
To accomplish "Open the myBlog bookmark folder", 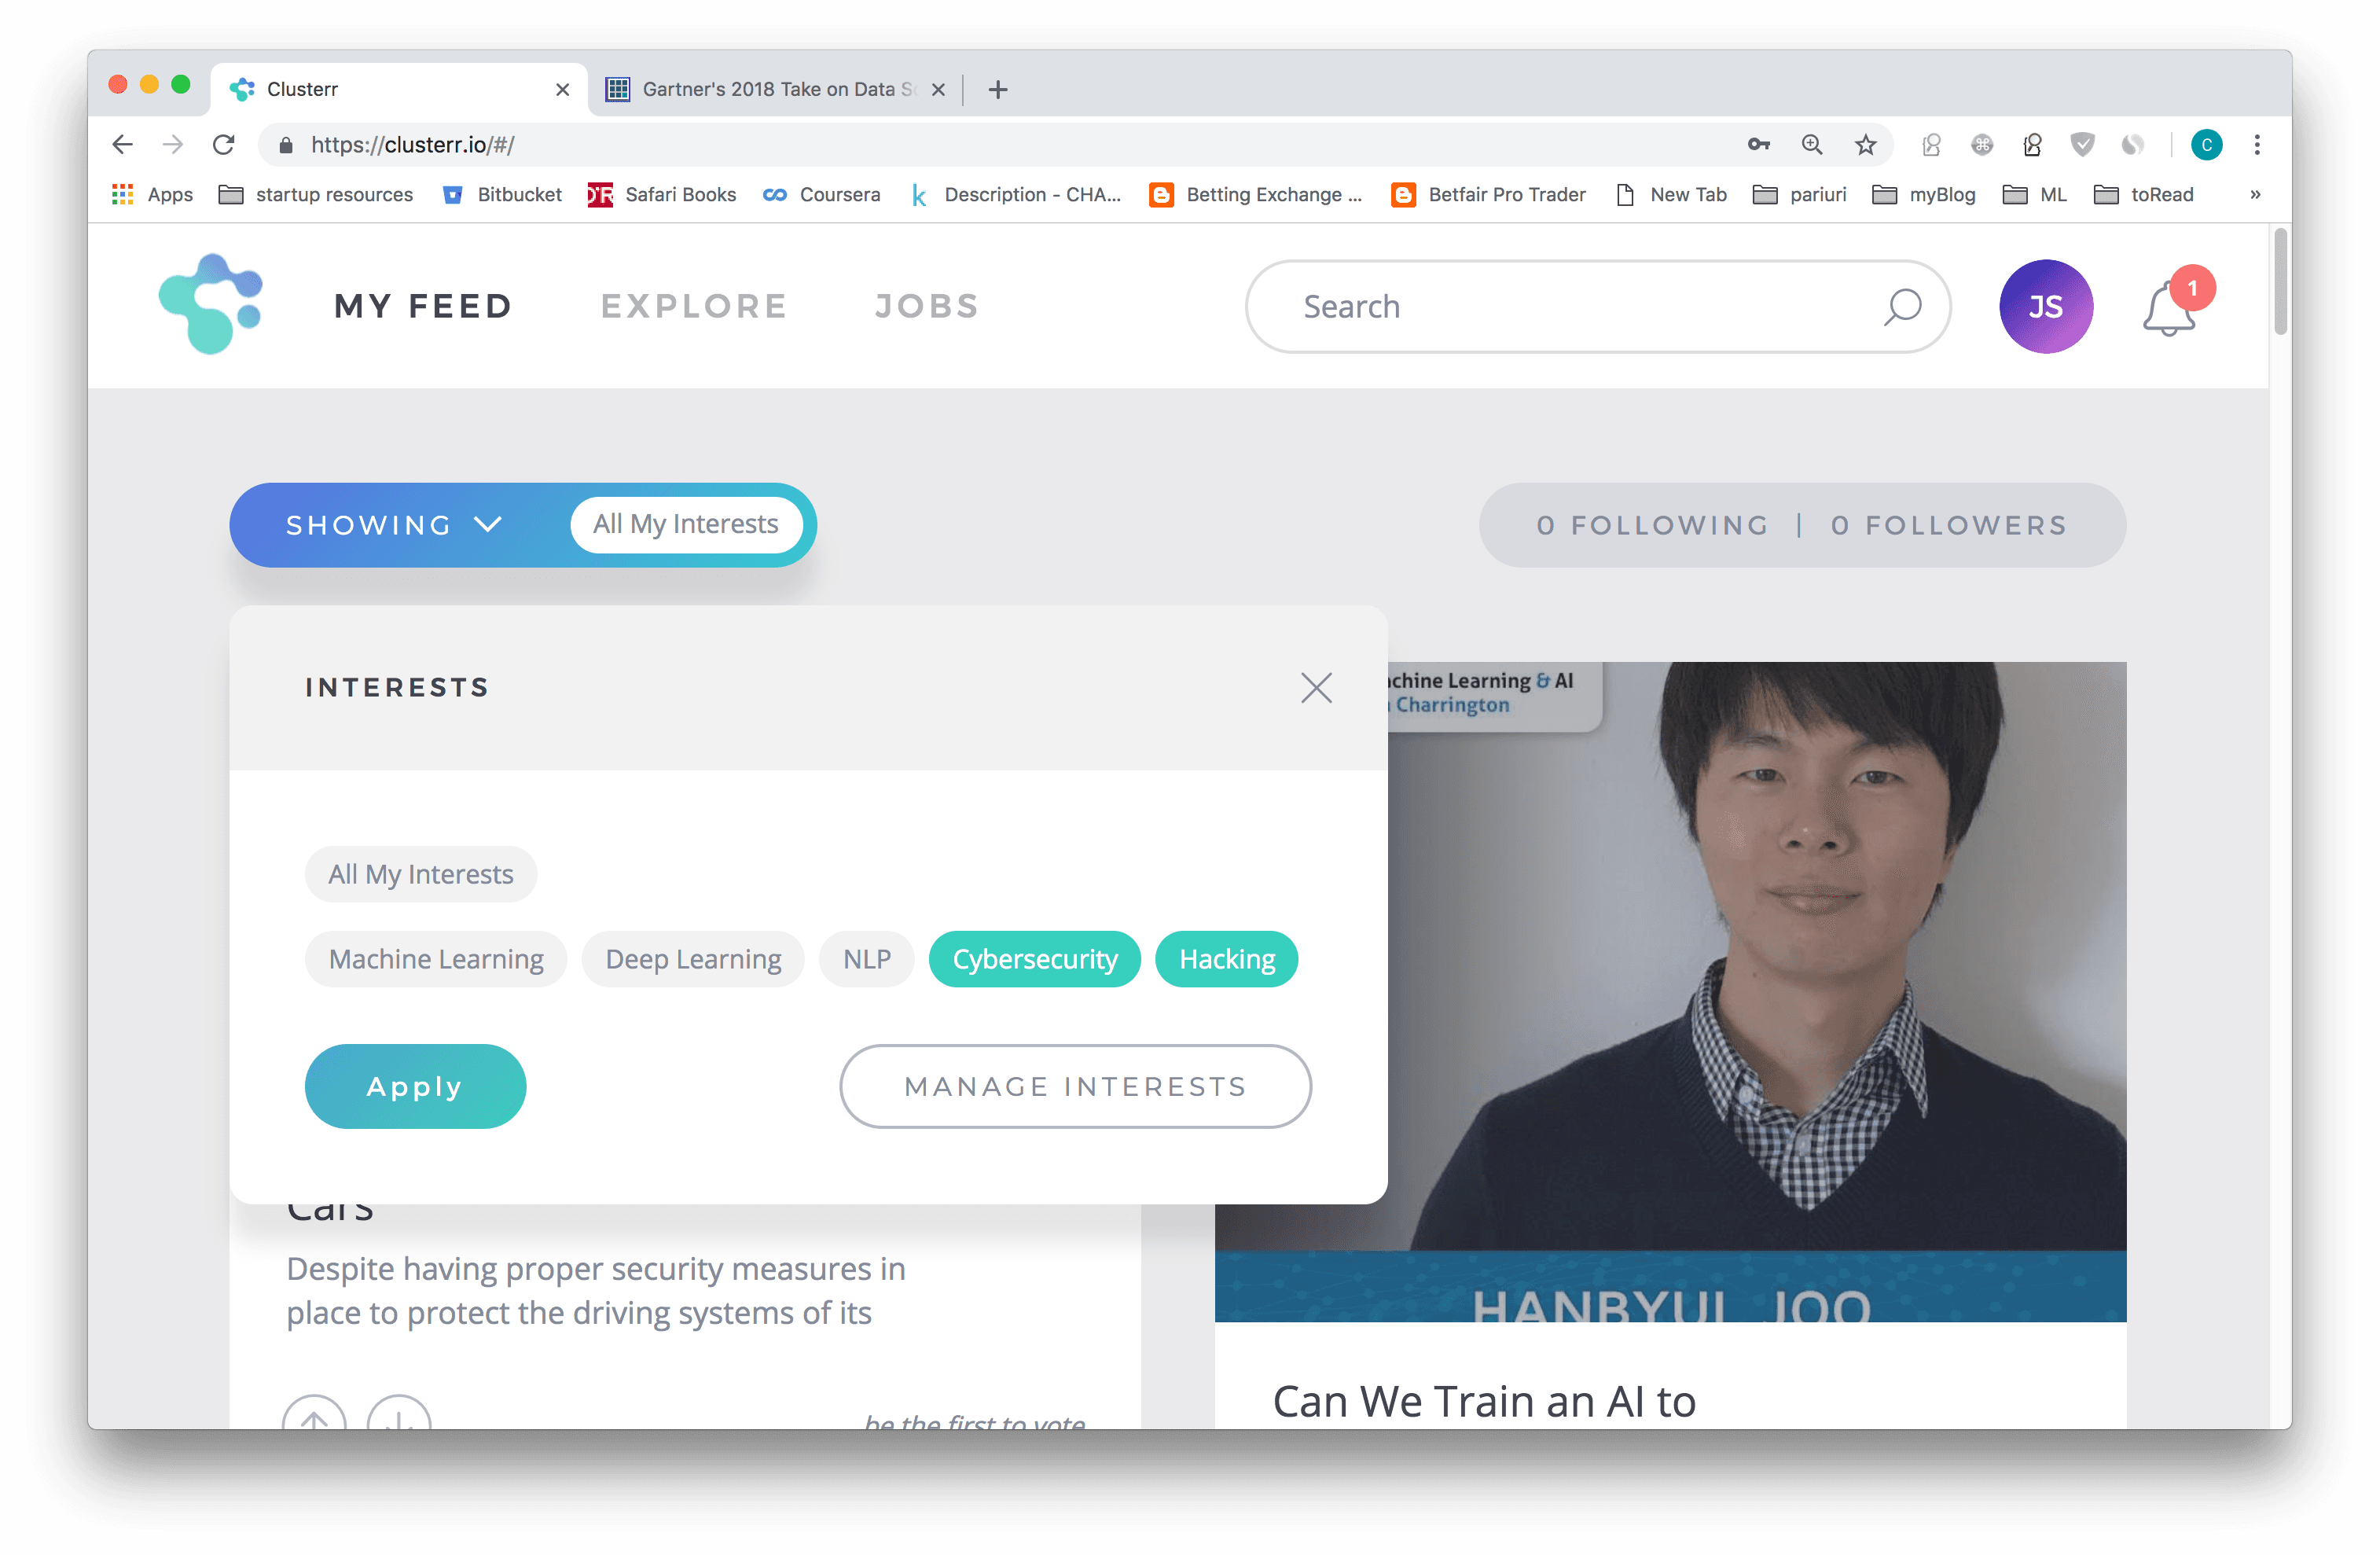I will 1924,195.
